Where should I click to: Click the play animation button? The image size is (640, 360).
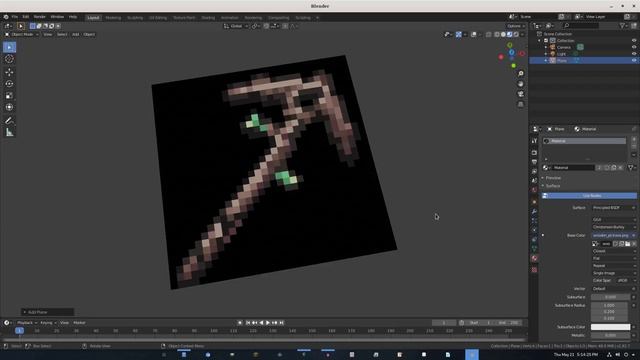[x=268, y=323]
